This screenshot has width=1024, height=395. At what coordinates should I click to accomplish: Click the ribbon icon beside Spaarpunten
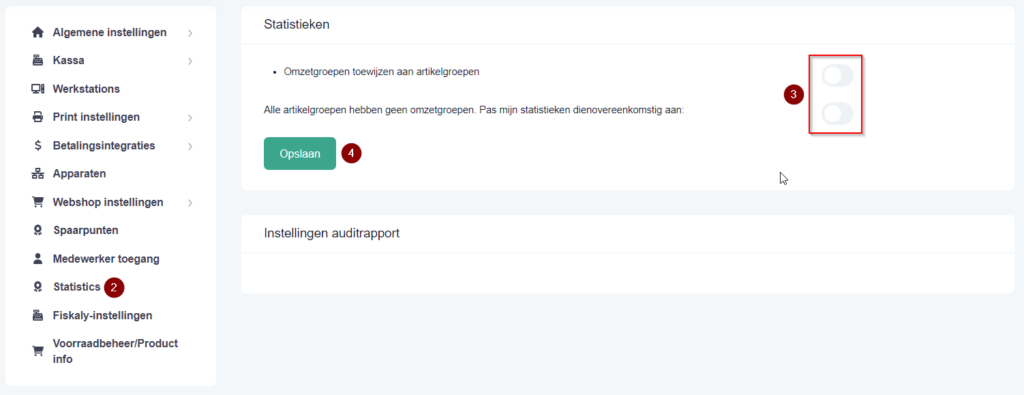pyautogui.click(x=37, y=230)
